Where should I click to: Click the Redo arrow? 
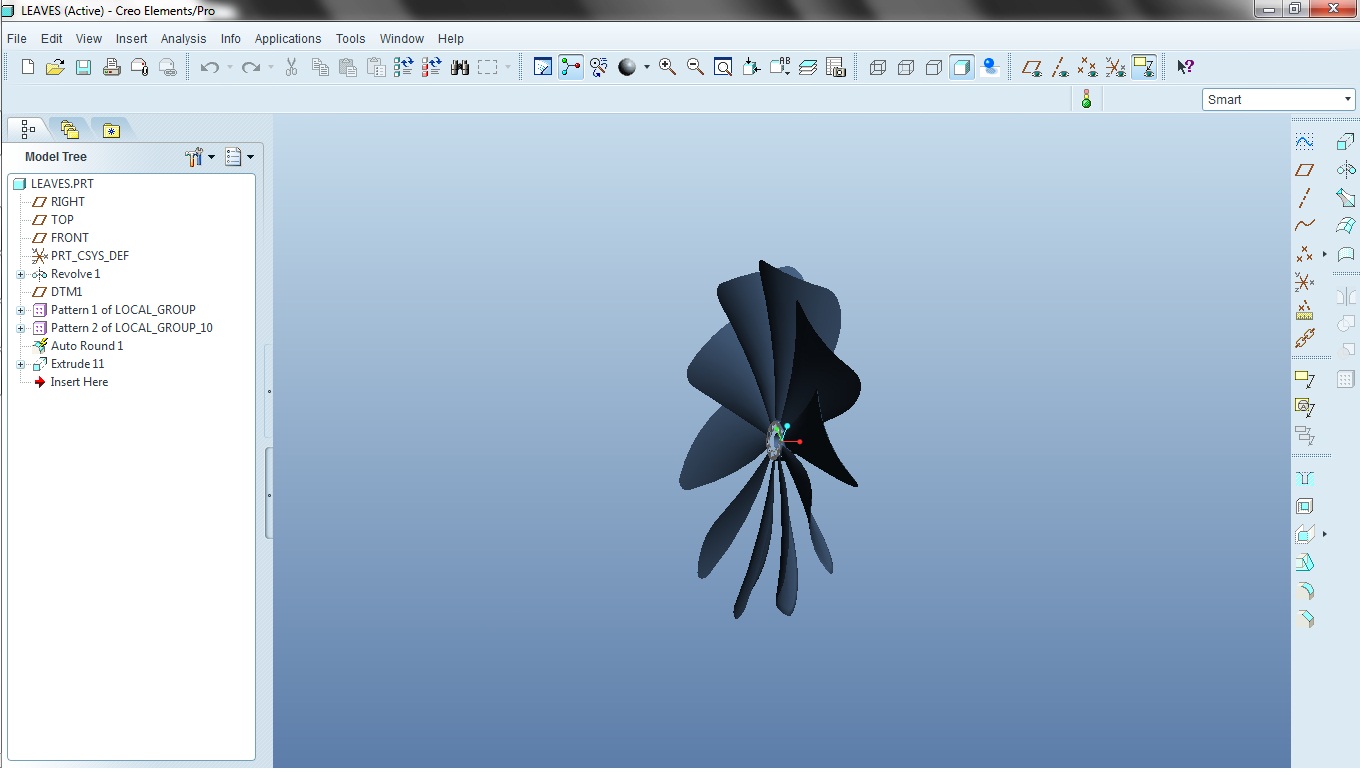click(x=251, y=67)
